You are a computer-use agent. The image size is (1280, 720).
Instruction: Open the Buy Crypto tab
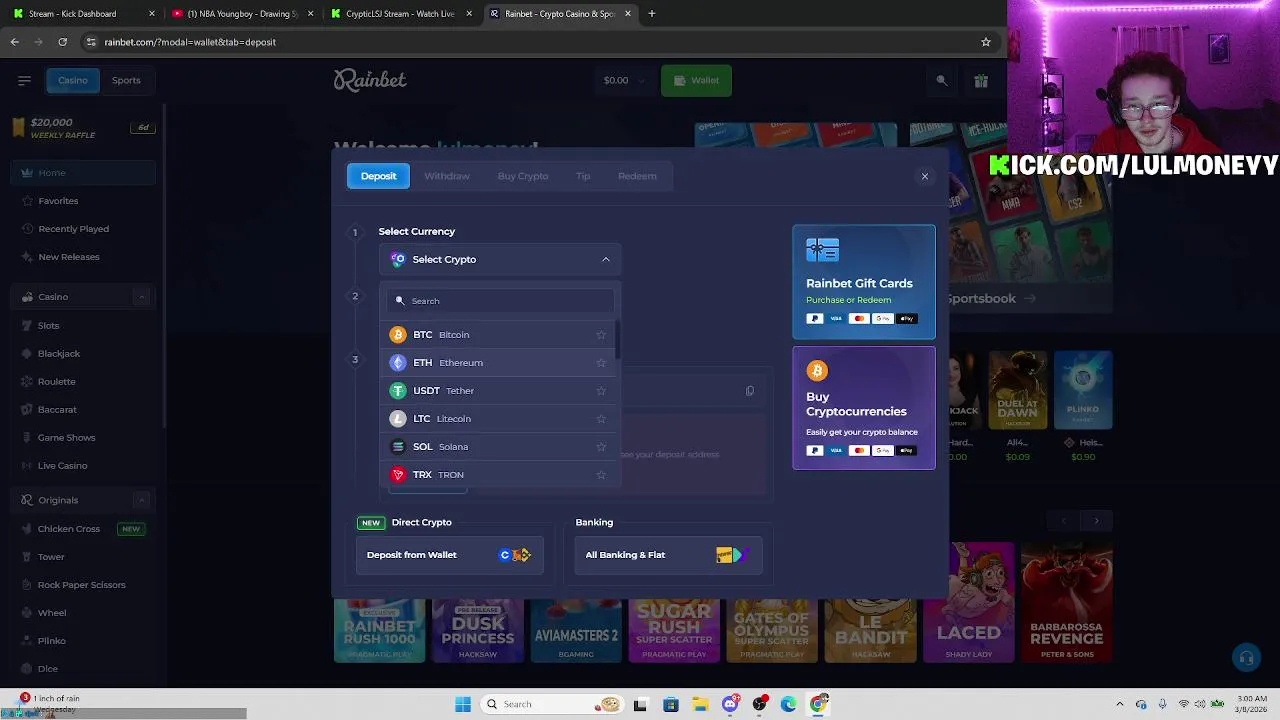(x=523, y=176)
